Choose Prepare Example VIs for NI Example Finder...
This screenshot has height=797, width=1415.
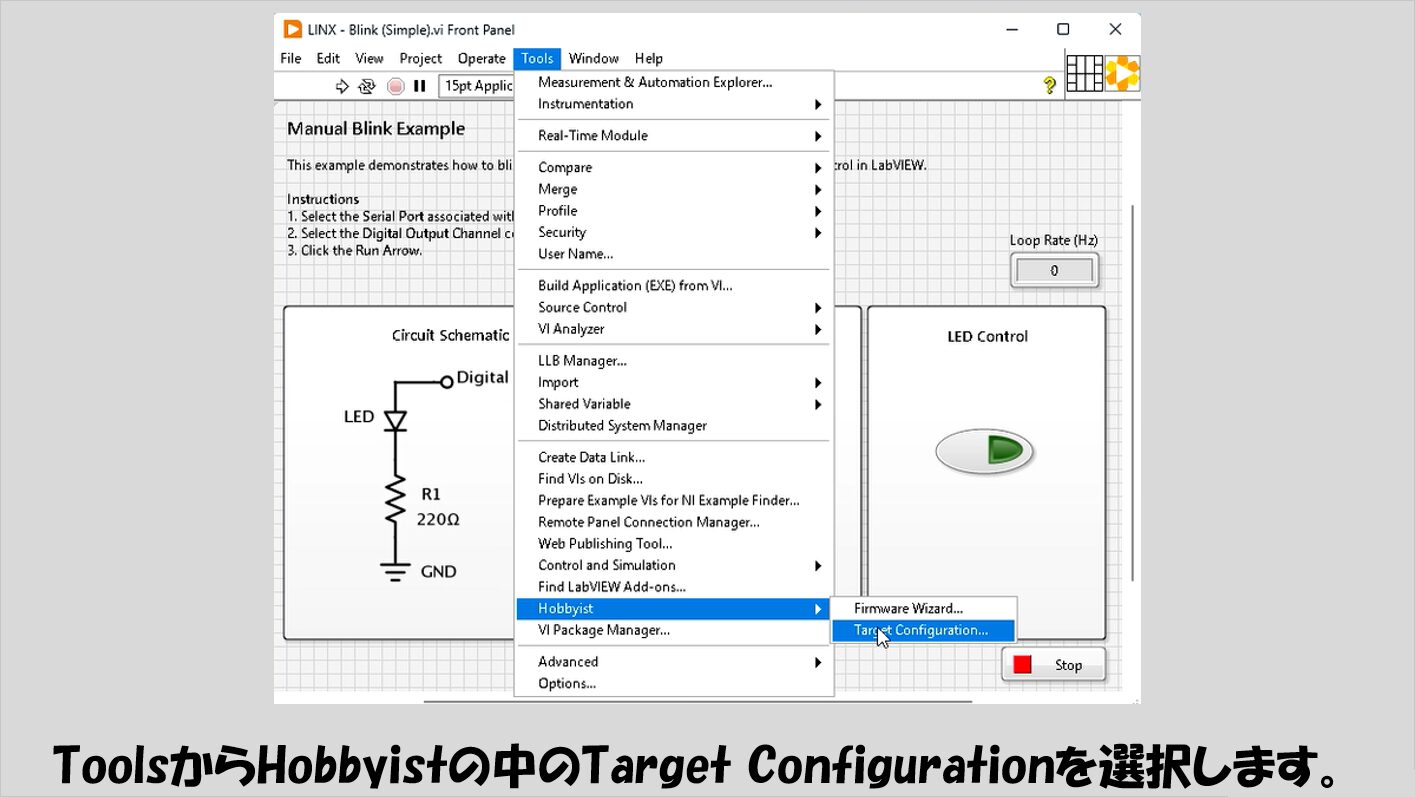pyautogui.click(x=673, y=501)
